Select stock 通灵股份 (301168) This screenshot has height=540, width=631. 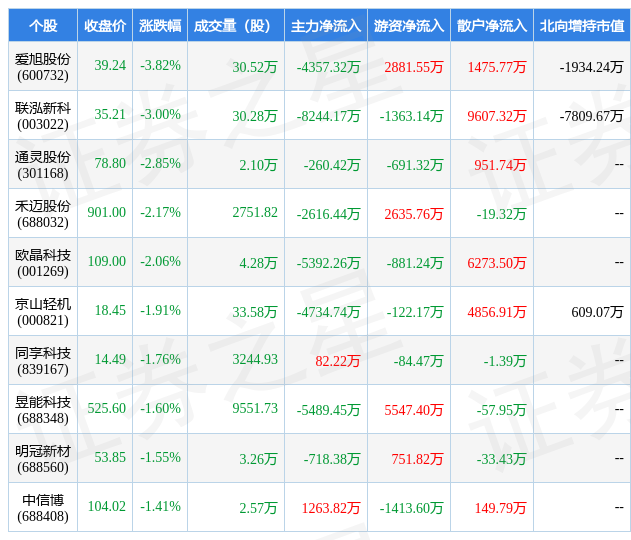[x=43, y=165]
